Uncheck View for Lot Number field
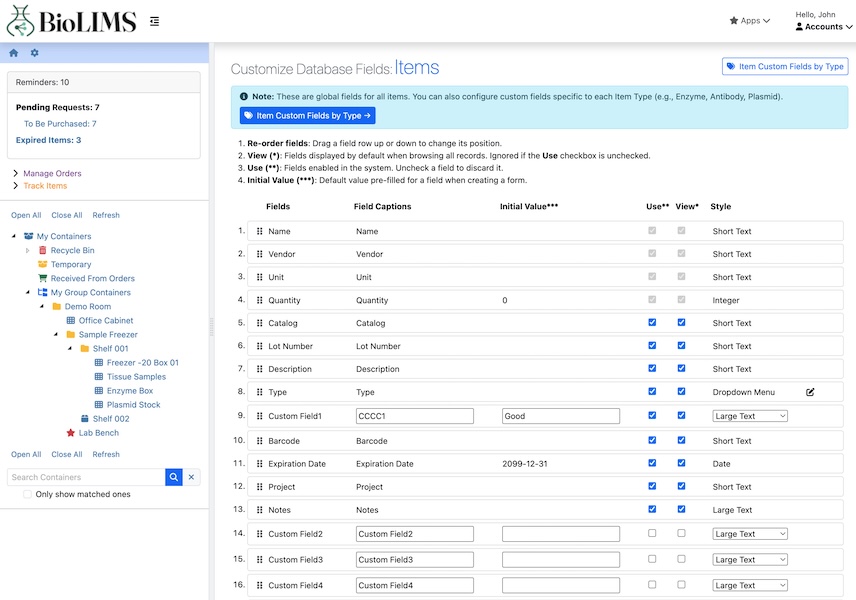The width and height of the screenshot is (856, 600). click(681, 346)
